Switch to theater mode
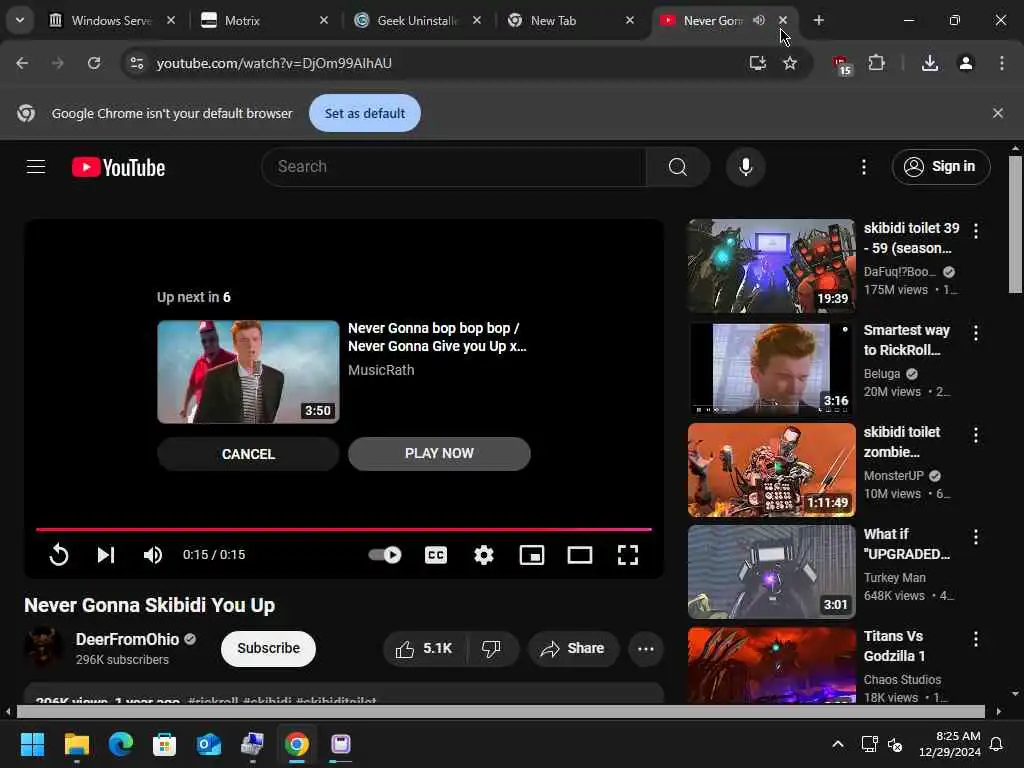Viewport: 1024px width, 768px height. click(x=580, y=555)
